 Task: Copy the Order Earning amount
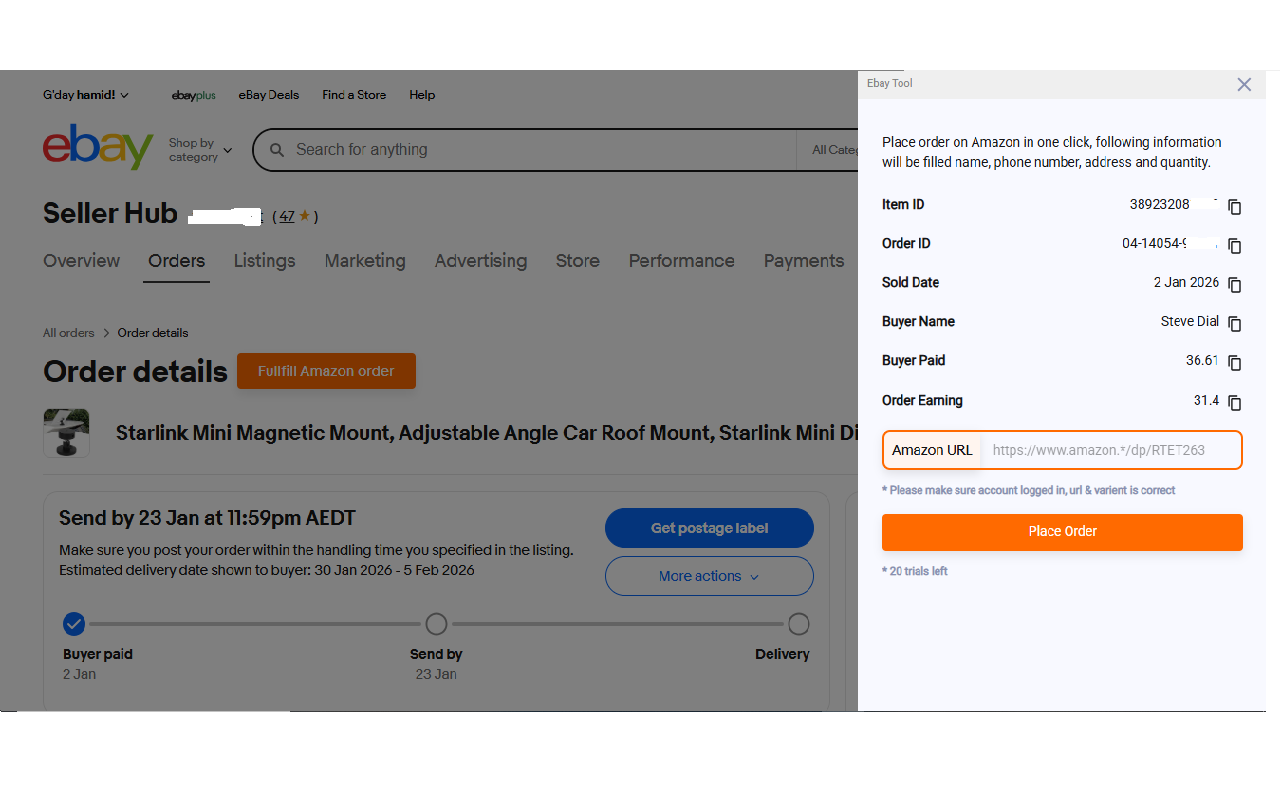[x=1235, y=403]
